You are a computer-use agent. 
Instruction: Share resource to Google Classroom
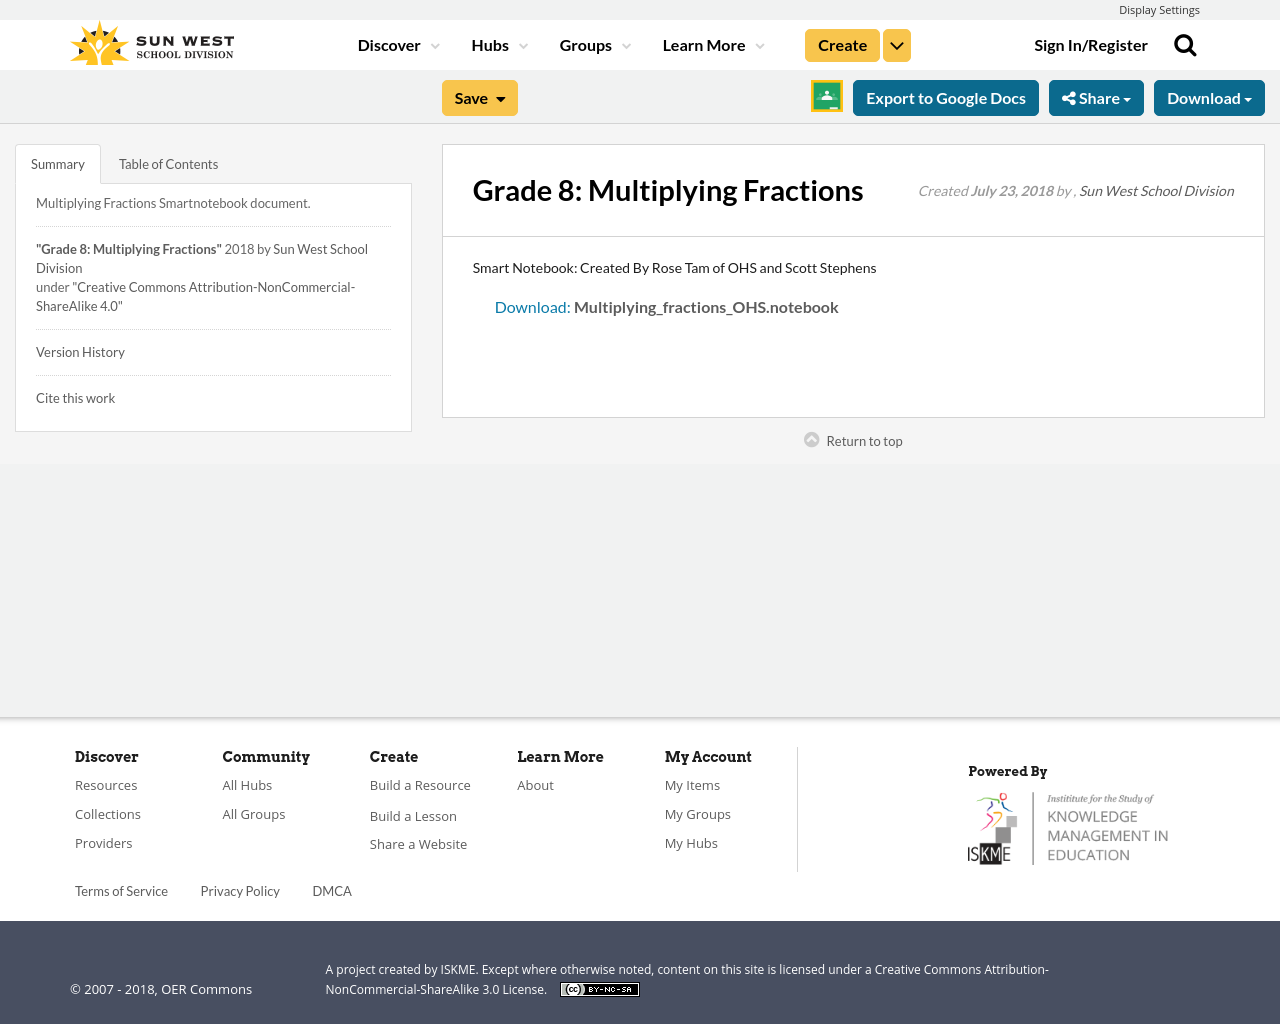coord(825,96)
